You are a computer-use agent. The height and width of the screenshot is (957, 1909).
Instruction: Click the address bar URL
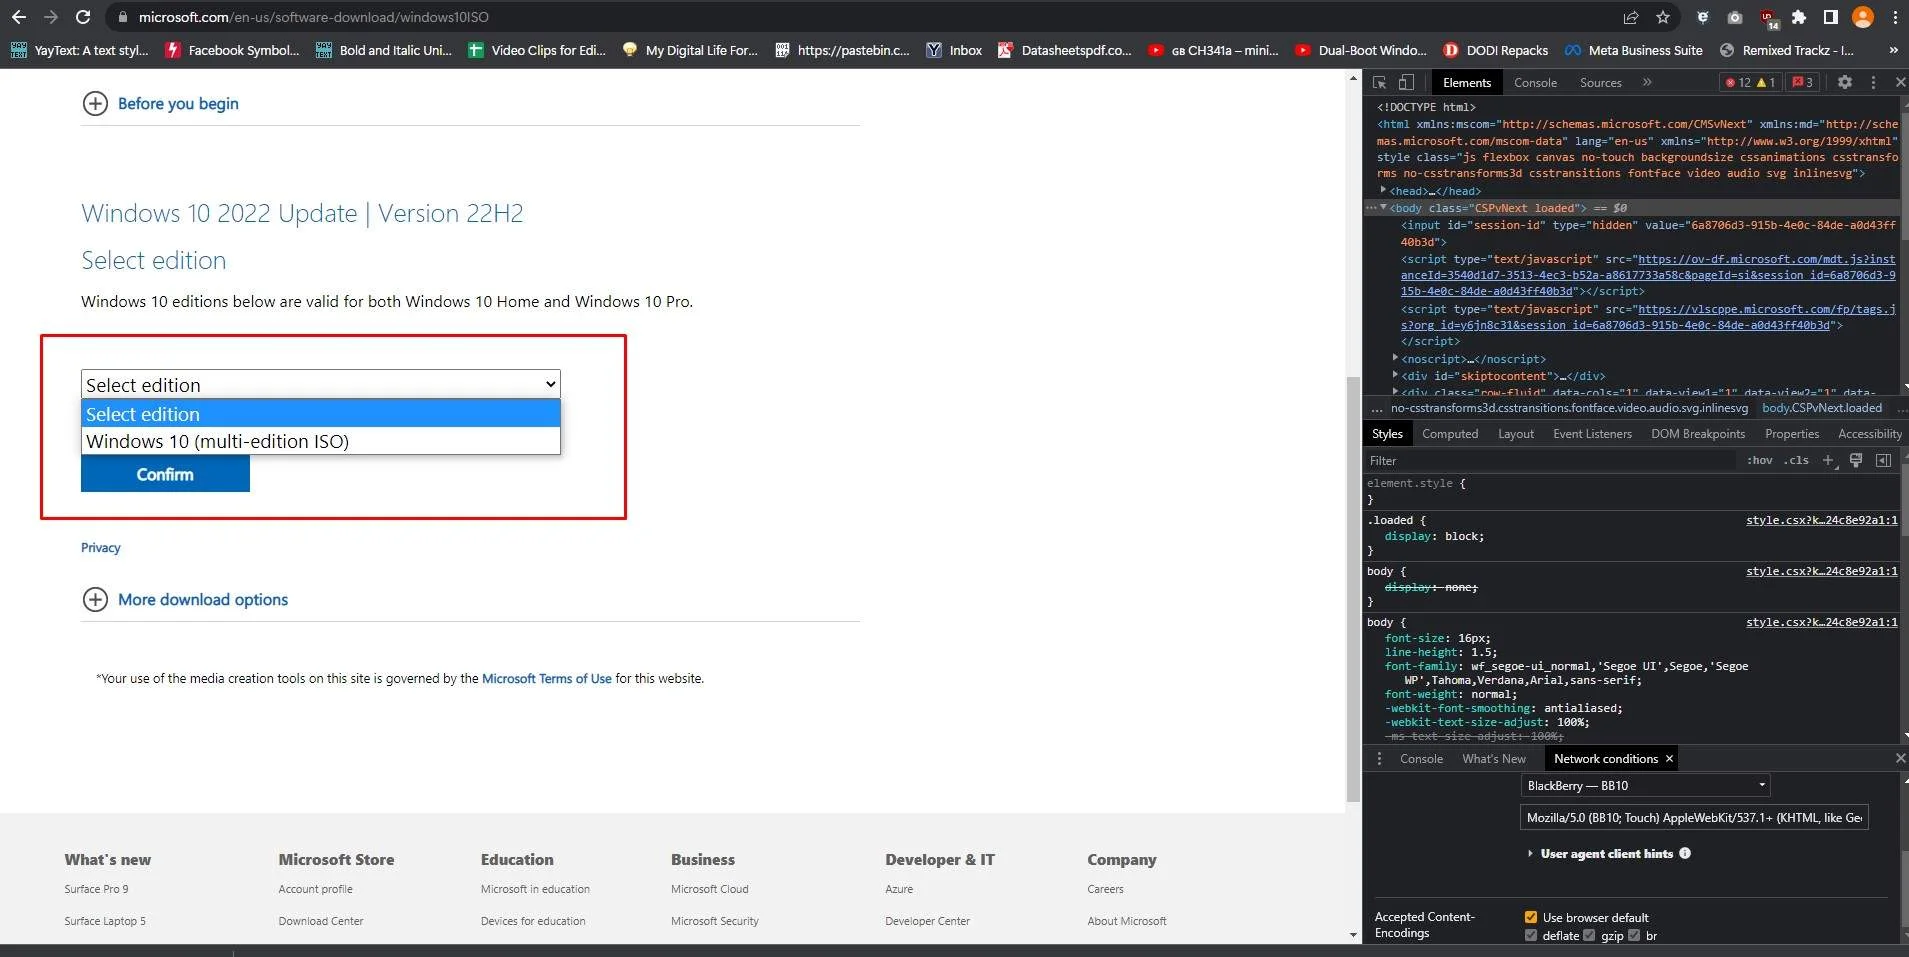coord(313,17)
